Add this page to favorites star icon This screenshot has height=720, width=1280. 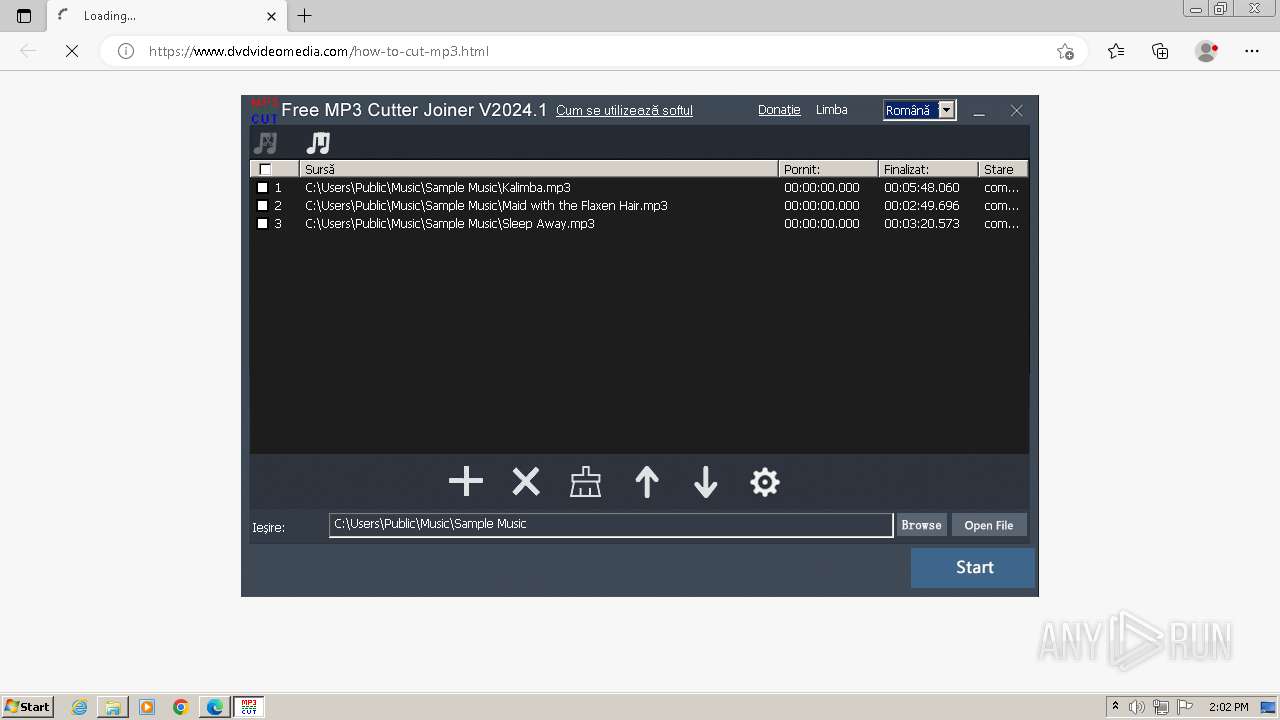(x=1065, y=51)
